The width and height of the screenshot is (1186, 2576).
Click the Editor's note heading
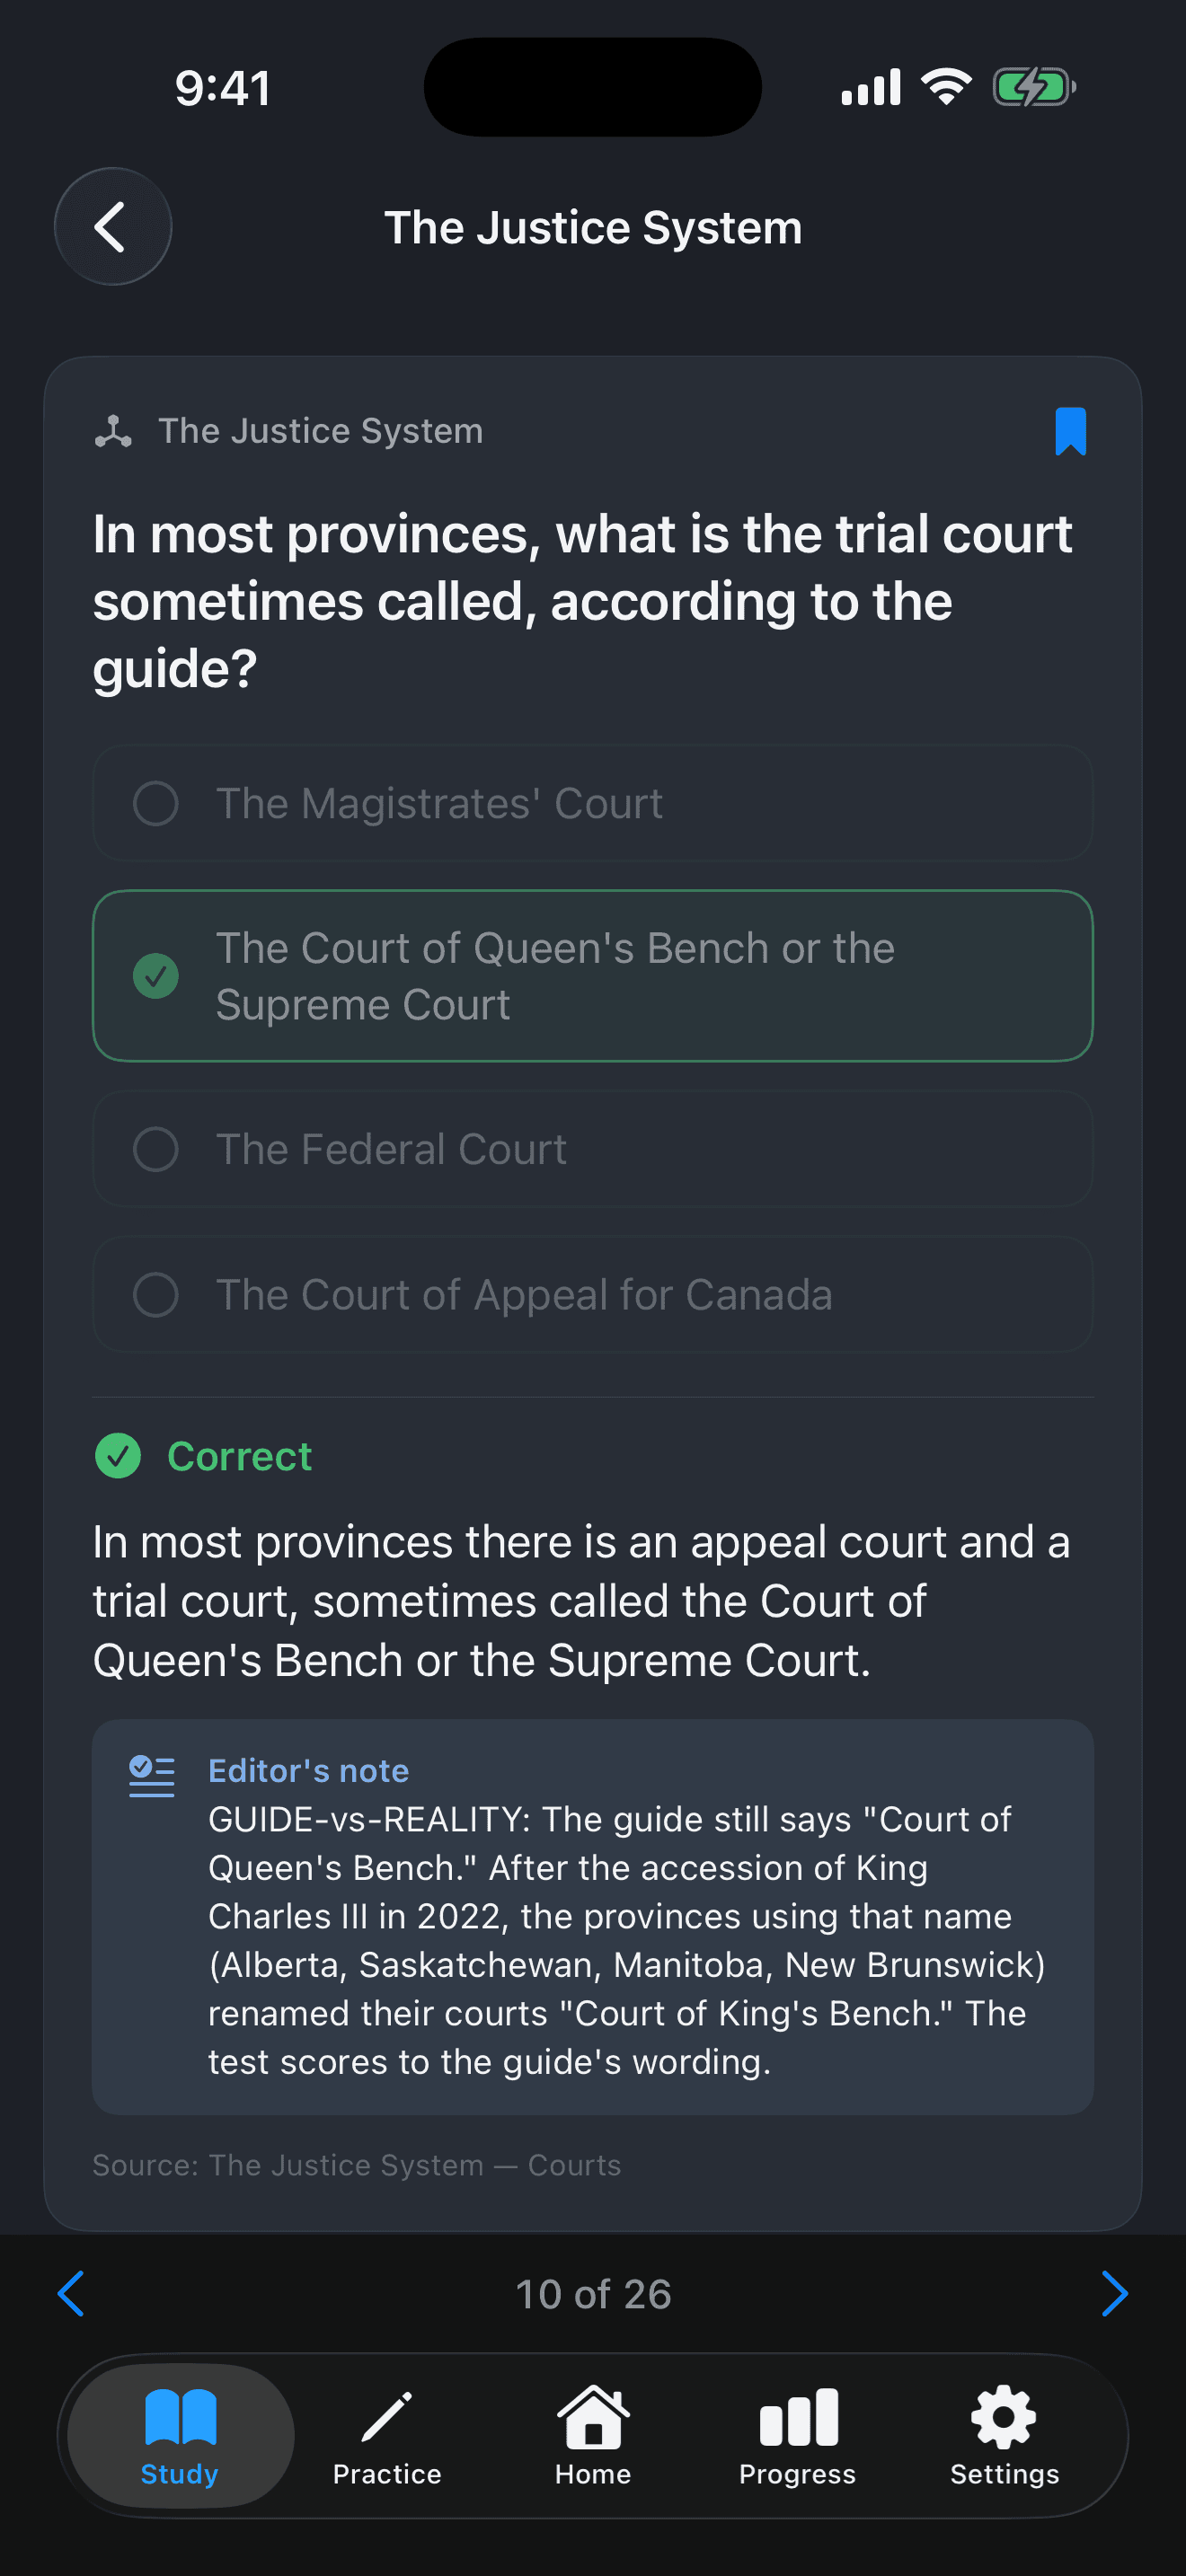coord(309,1770)
